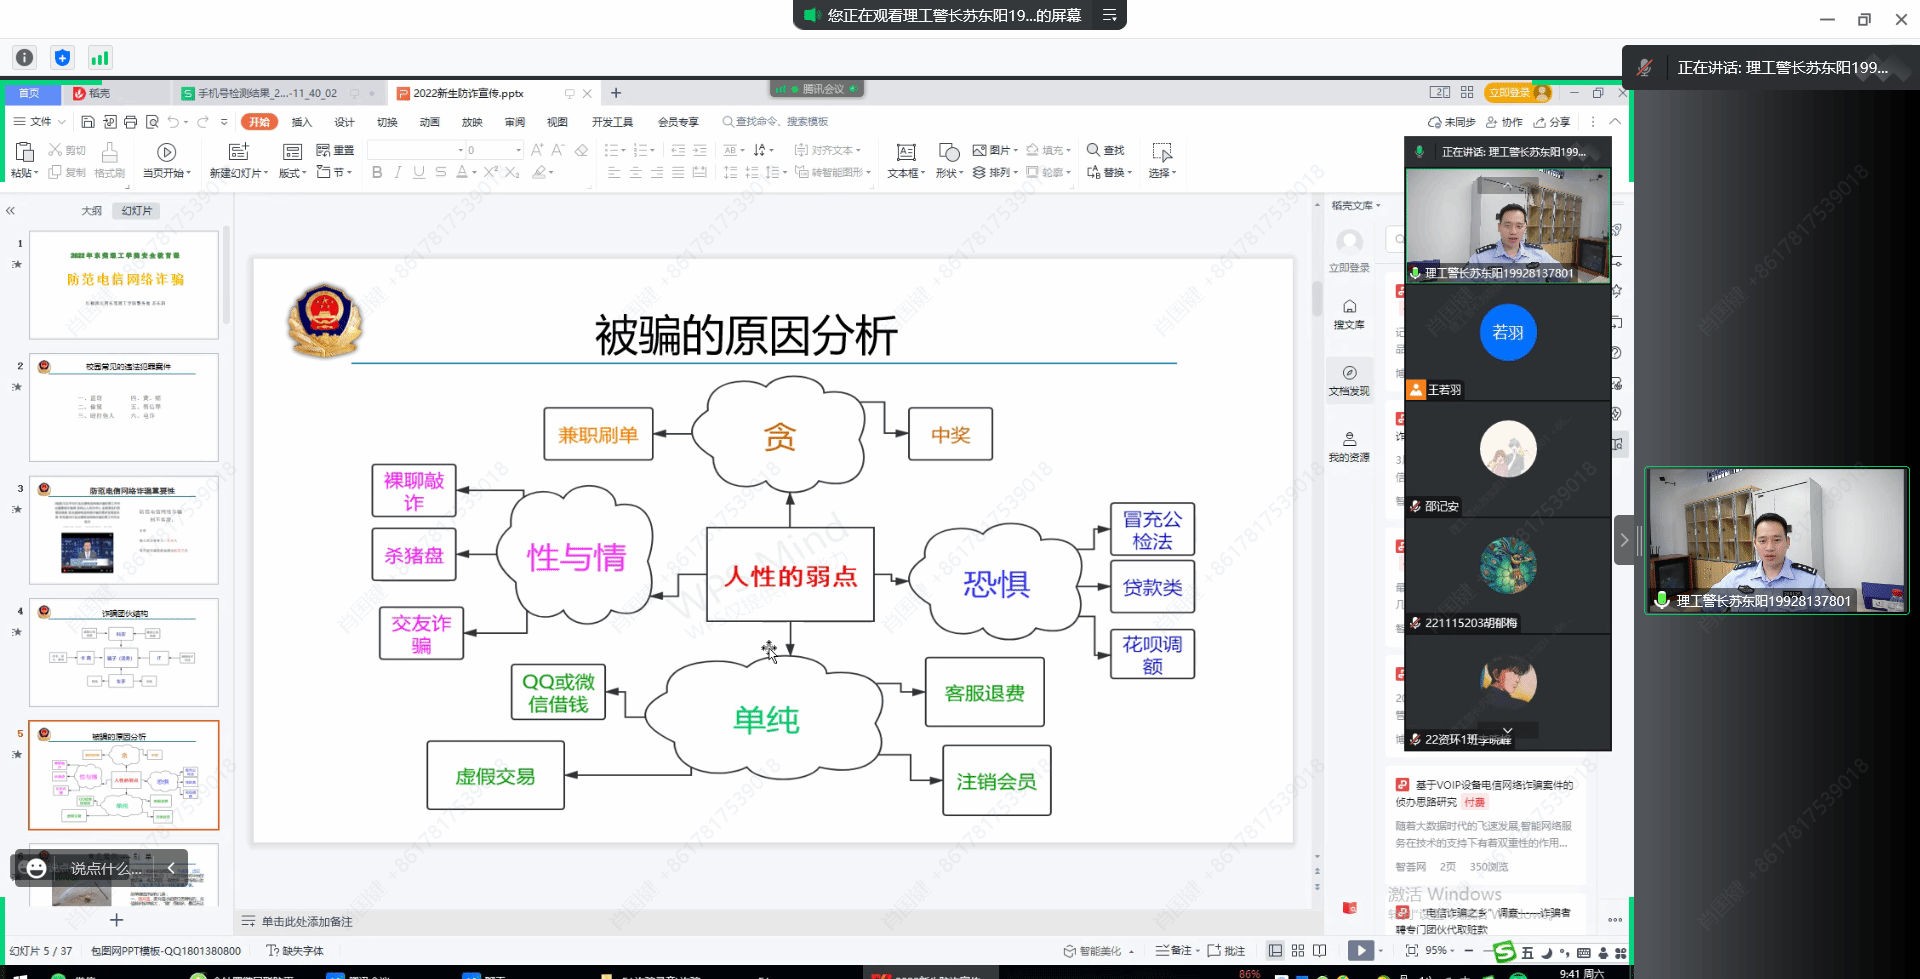Click the print icon in quick access toolbar

(x=130, y=122)
